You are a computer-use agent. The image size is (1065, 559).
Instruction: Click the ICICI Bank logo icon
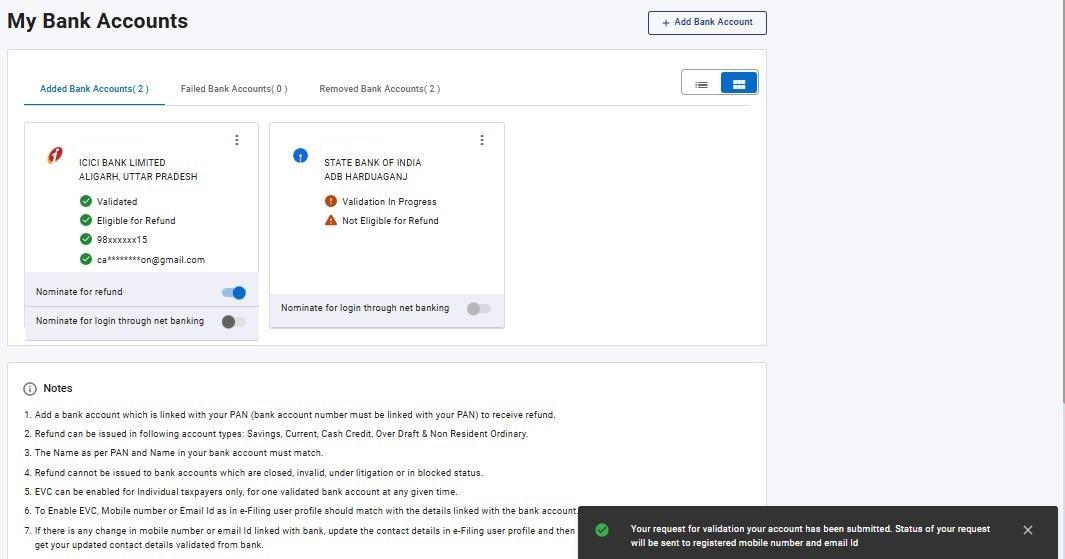click(55, 156)
